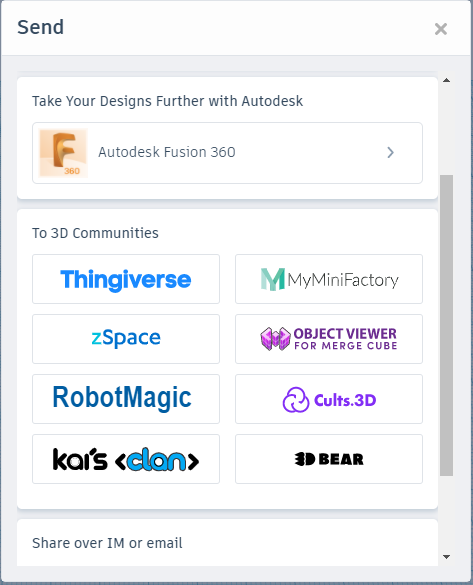Viewport: 473px width, 585px height.
Task: Click the scrollbar up arrow
Action: click(447, 80)
